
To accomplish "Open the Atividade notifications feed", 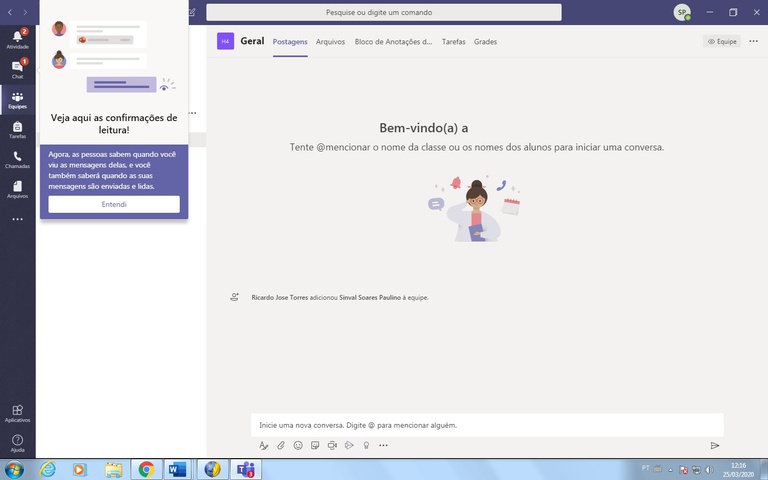I will (x=17, y=38).
